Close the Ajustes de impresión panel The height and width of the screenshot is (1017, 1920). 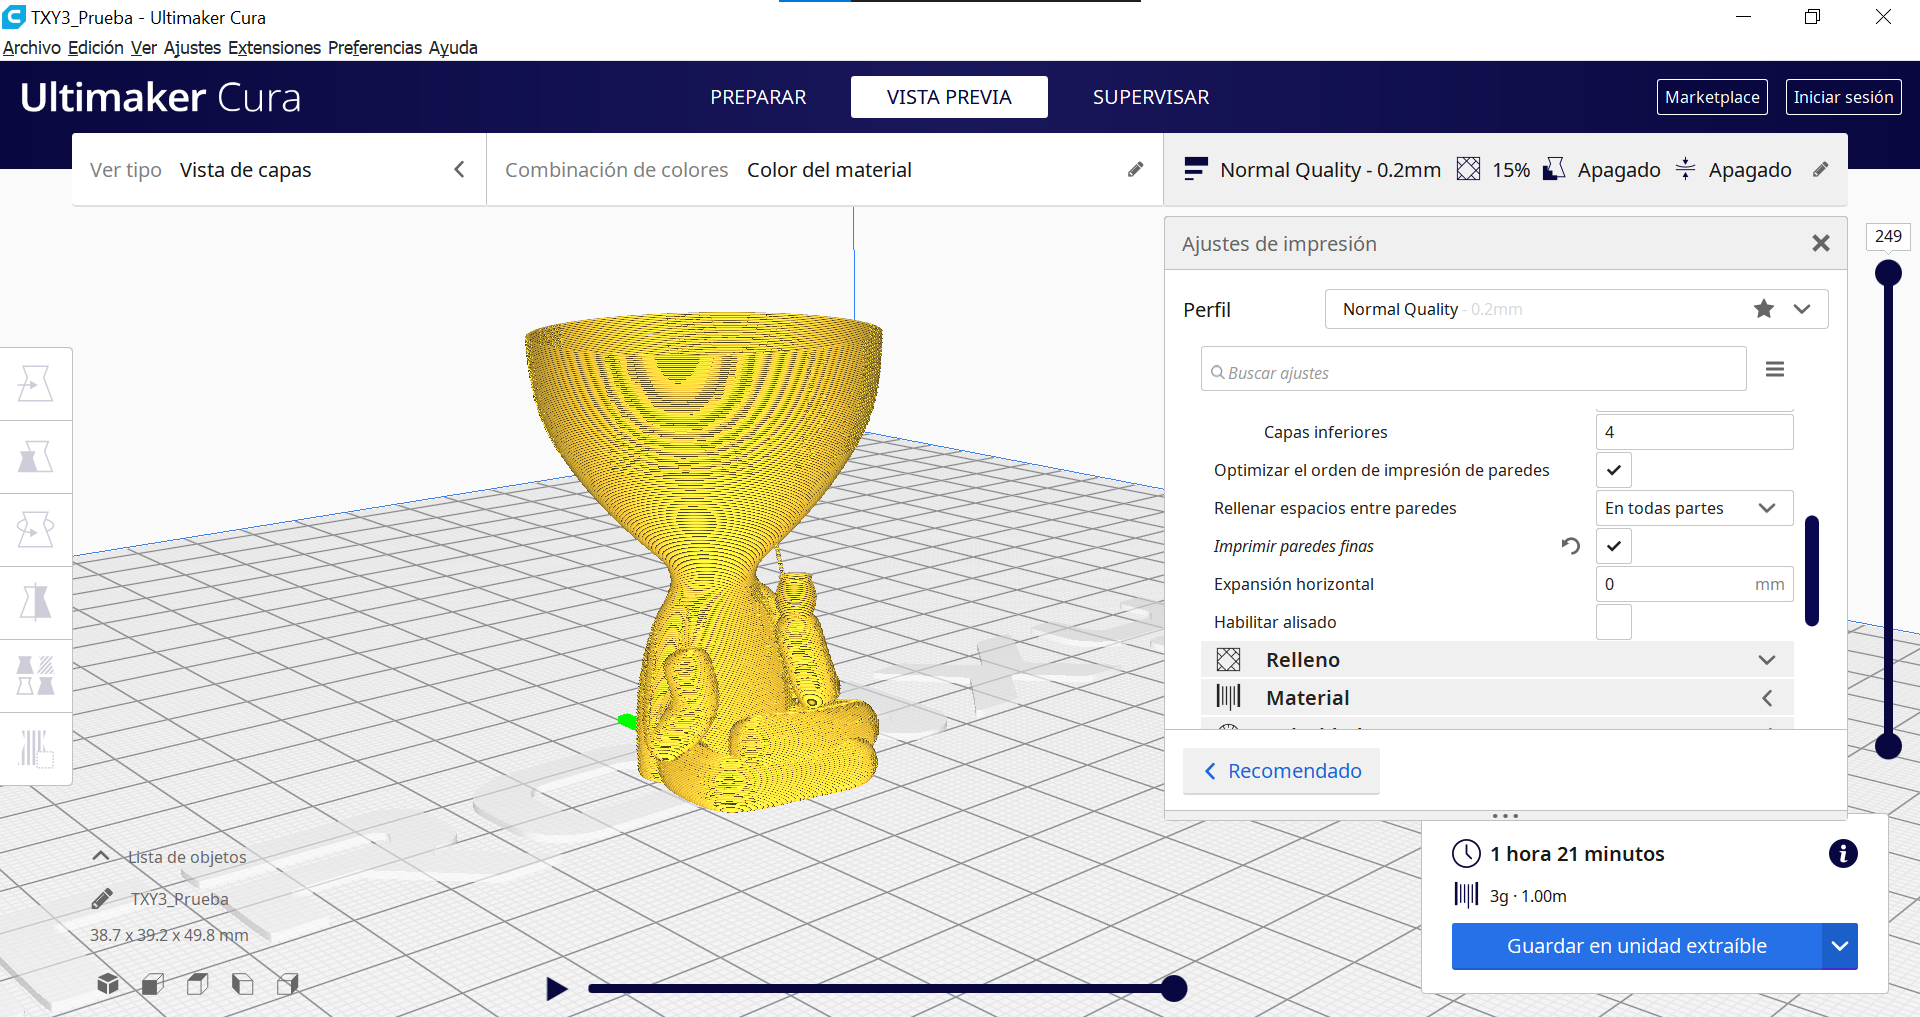[x=1821, y=243]
